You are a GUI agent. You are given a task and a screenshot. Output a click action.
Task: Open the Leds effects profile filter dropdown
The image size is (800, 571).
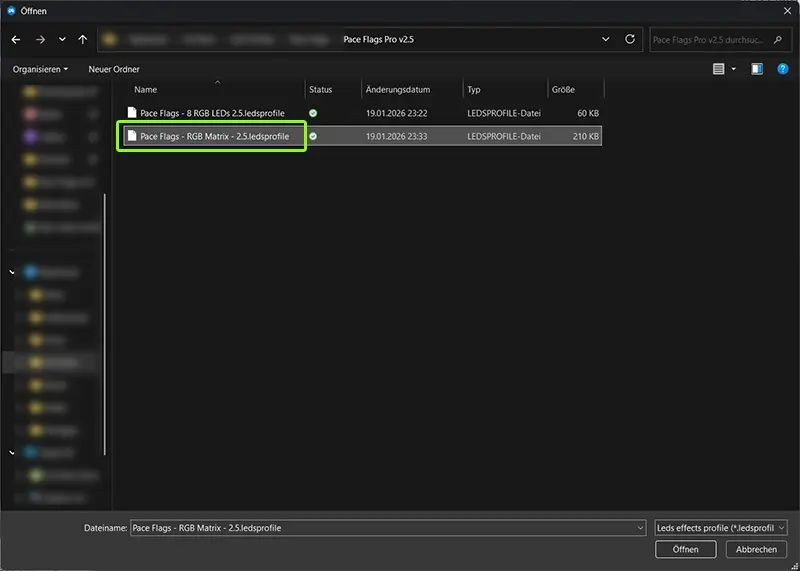[721, 528]
